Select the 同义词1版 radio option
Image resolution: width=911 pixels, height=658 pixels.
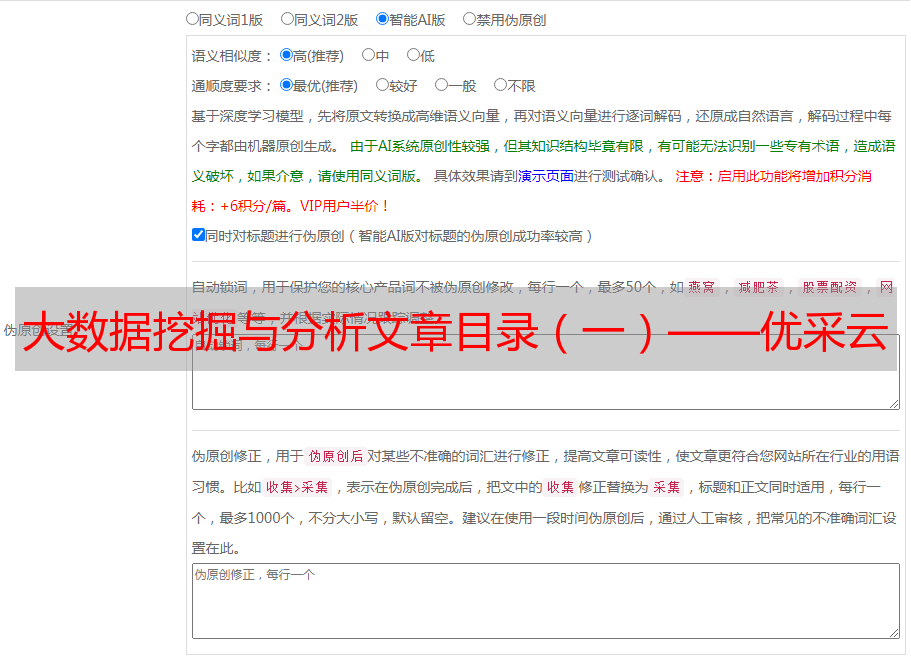tap(192, 19)
